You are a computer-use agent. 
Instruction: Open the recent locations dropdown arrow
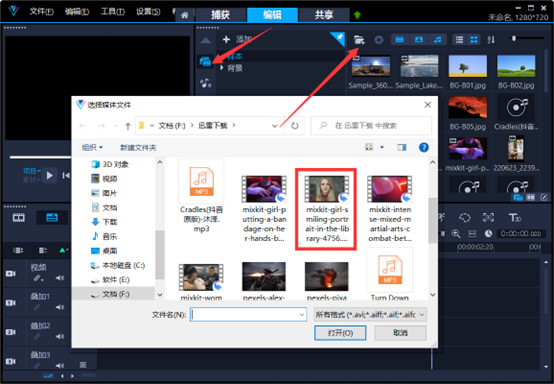click(116, 126)
